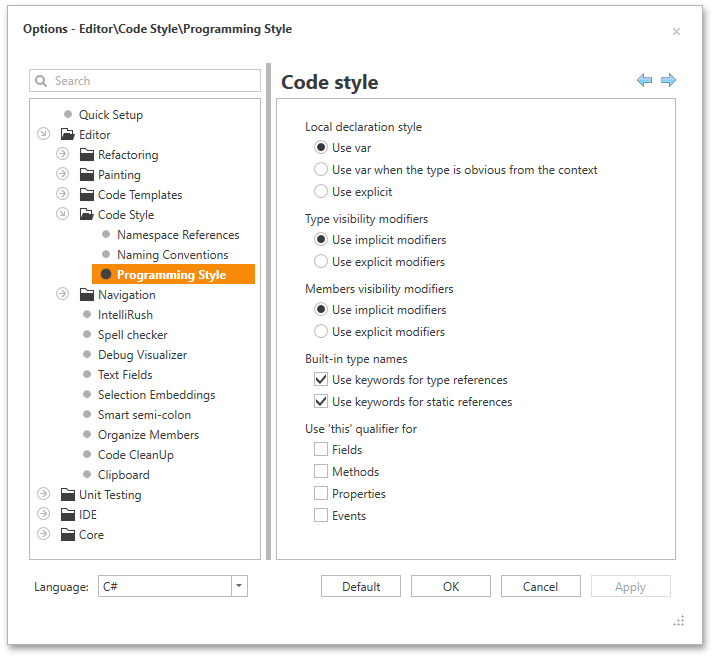716x660 pixels.
Task: Click the Code Templates folder icon
Action: pos(87,195)
